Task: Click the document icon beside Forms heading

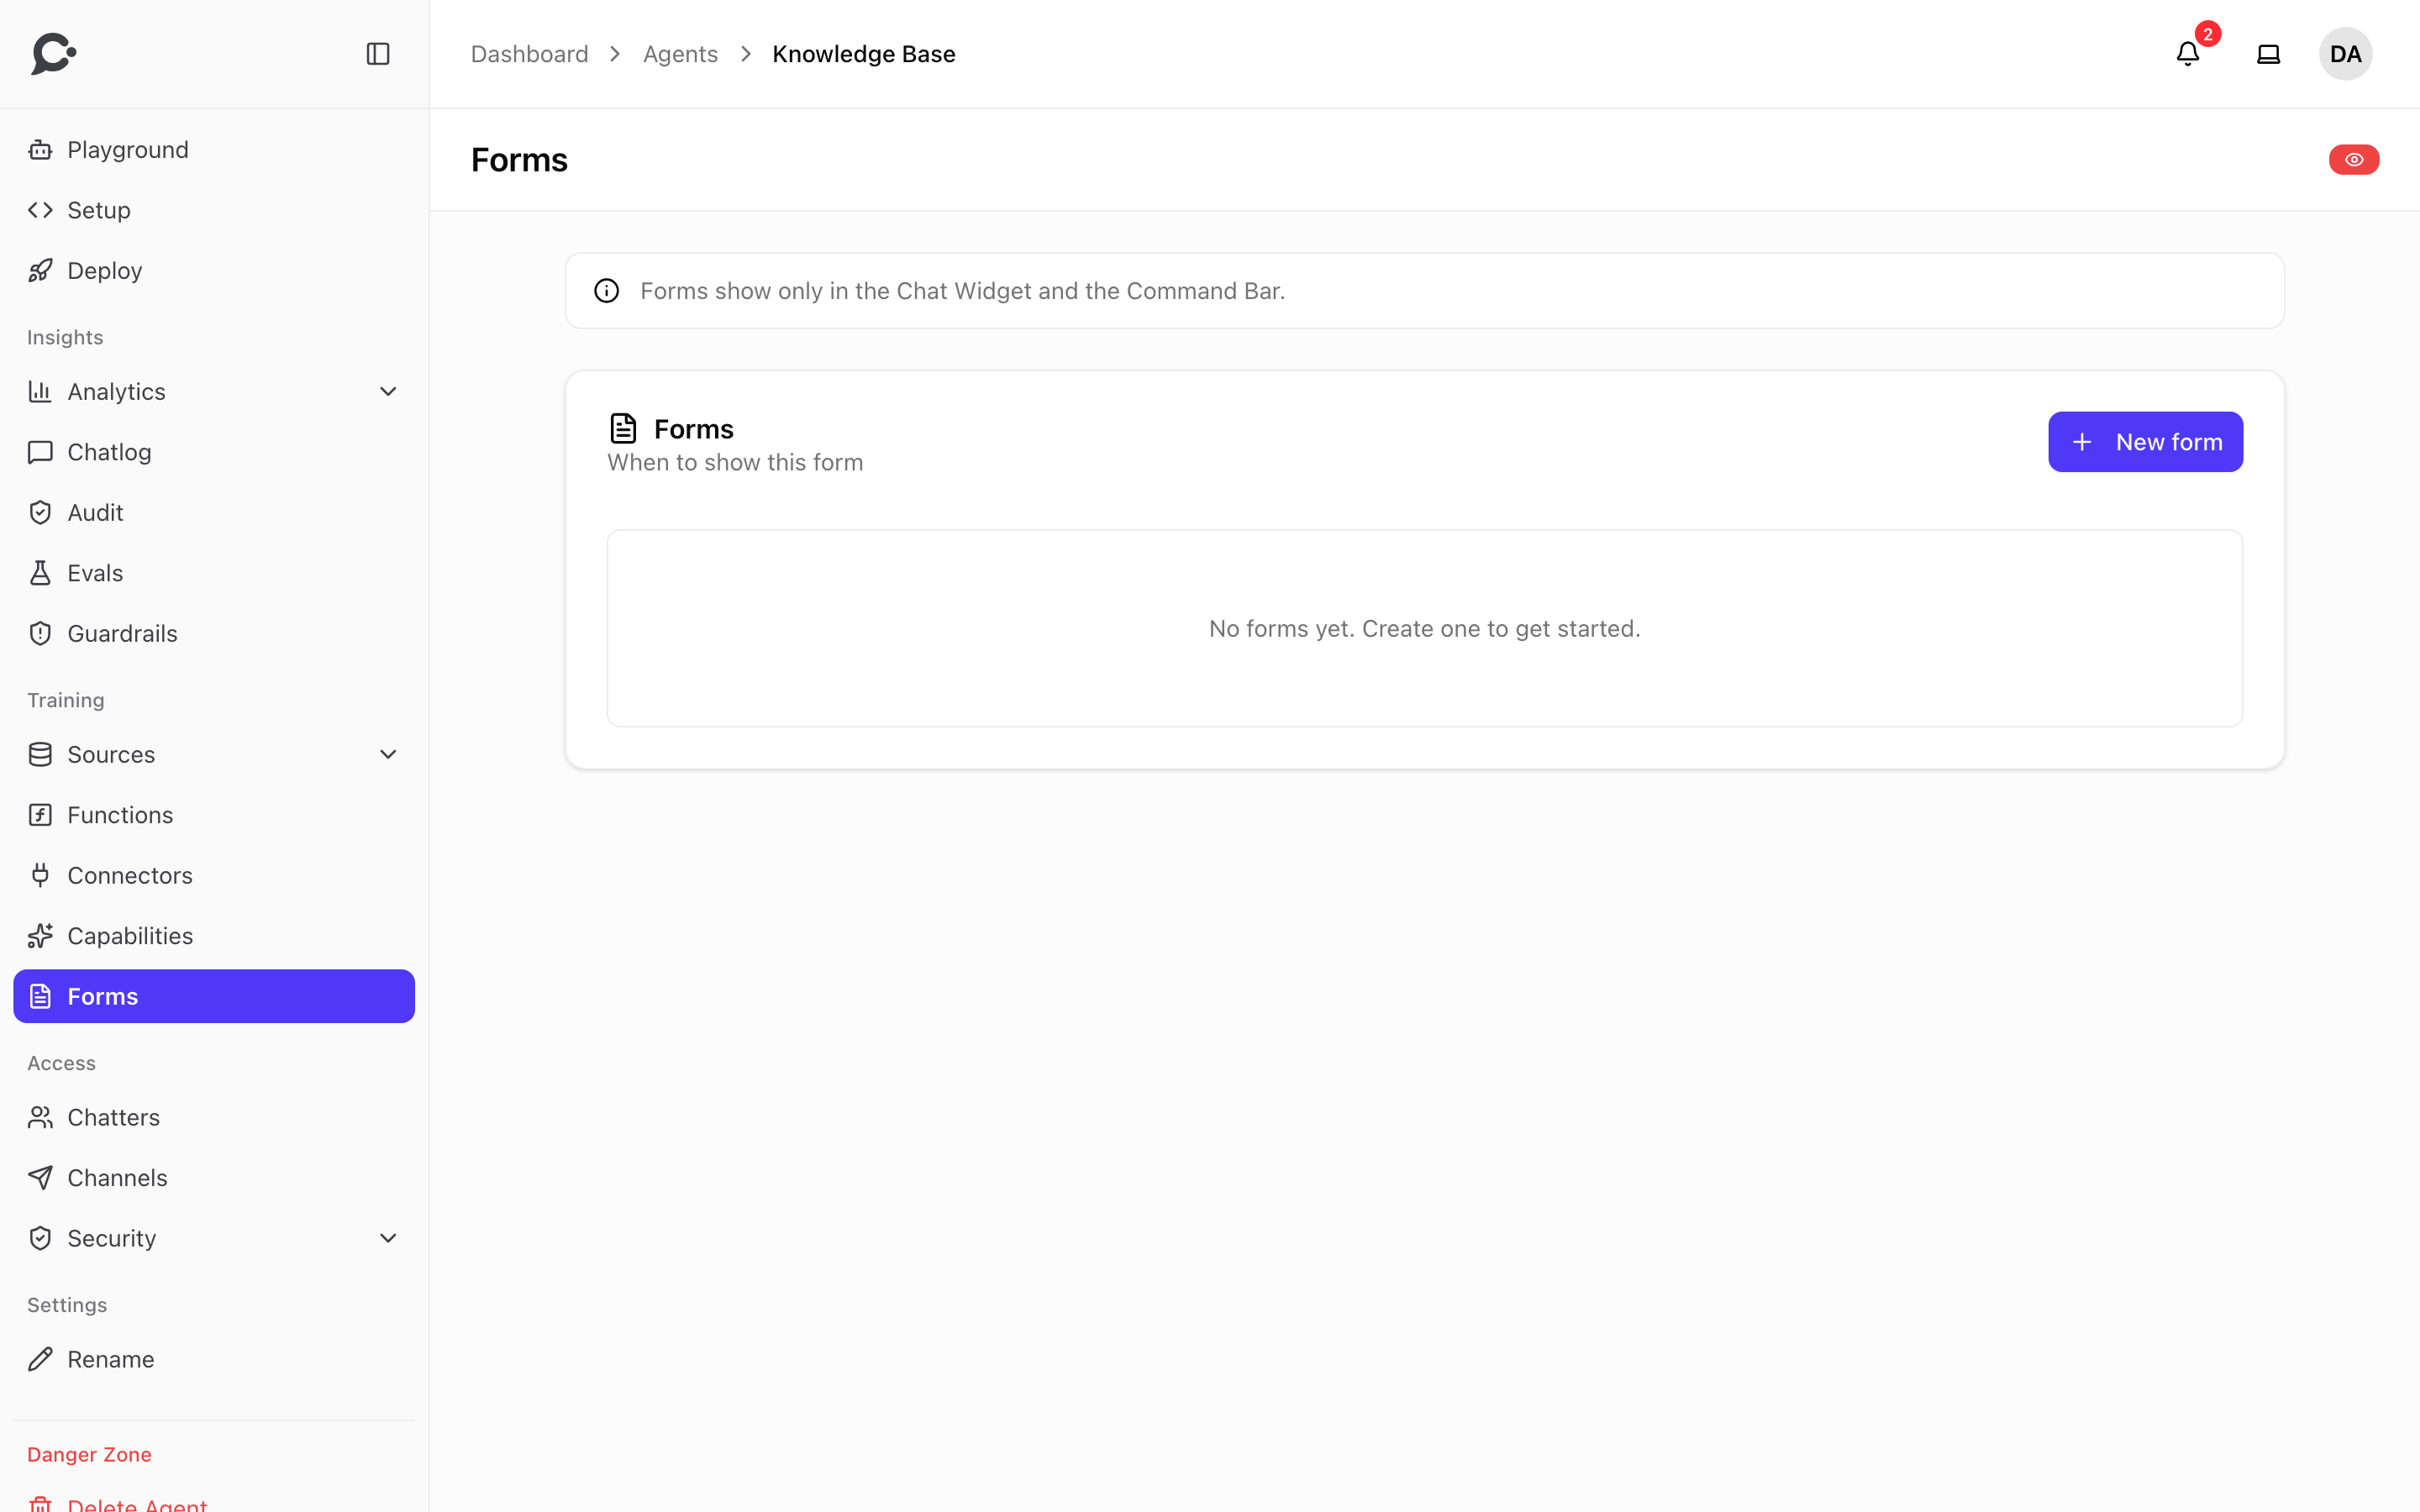Action: point(623,428)
